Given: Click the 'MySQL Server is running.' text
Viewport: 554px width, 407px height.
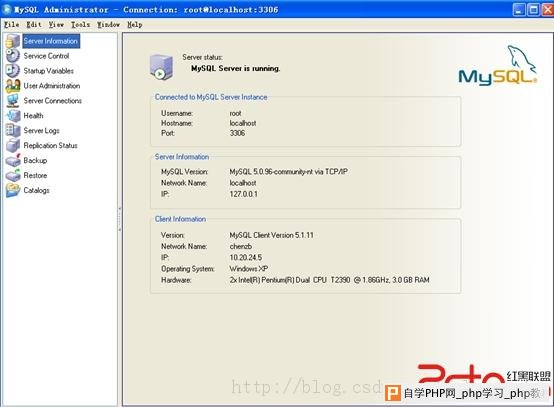Looking at the screenshot, I should pos(235,69).
